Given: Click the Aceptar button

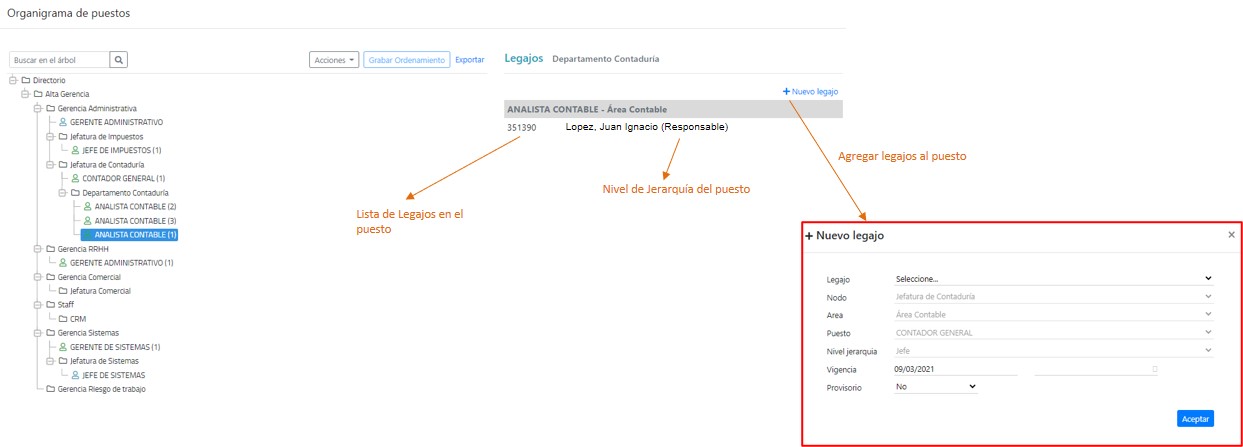Looking at the screenshot, I should pyautogui.click(x=1195, y=418).
